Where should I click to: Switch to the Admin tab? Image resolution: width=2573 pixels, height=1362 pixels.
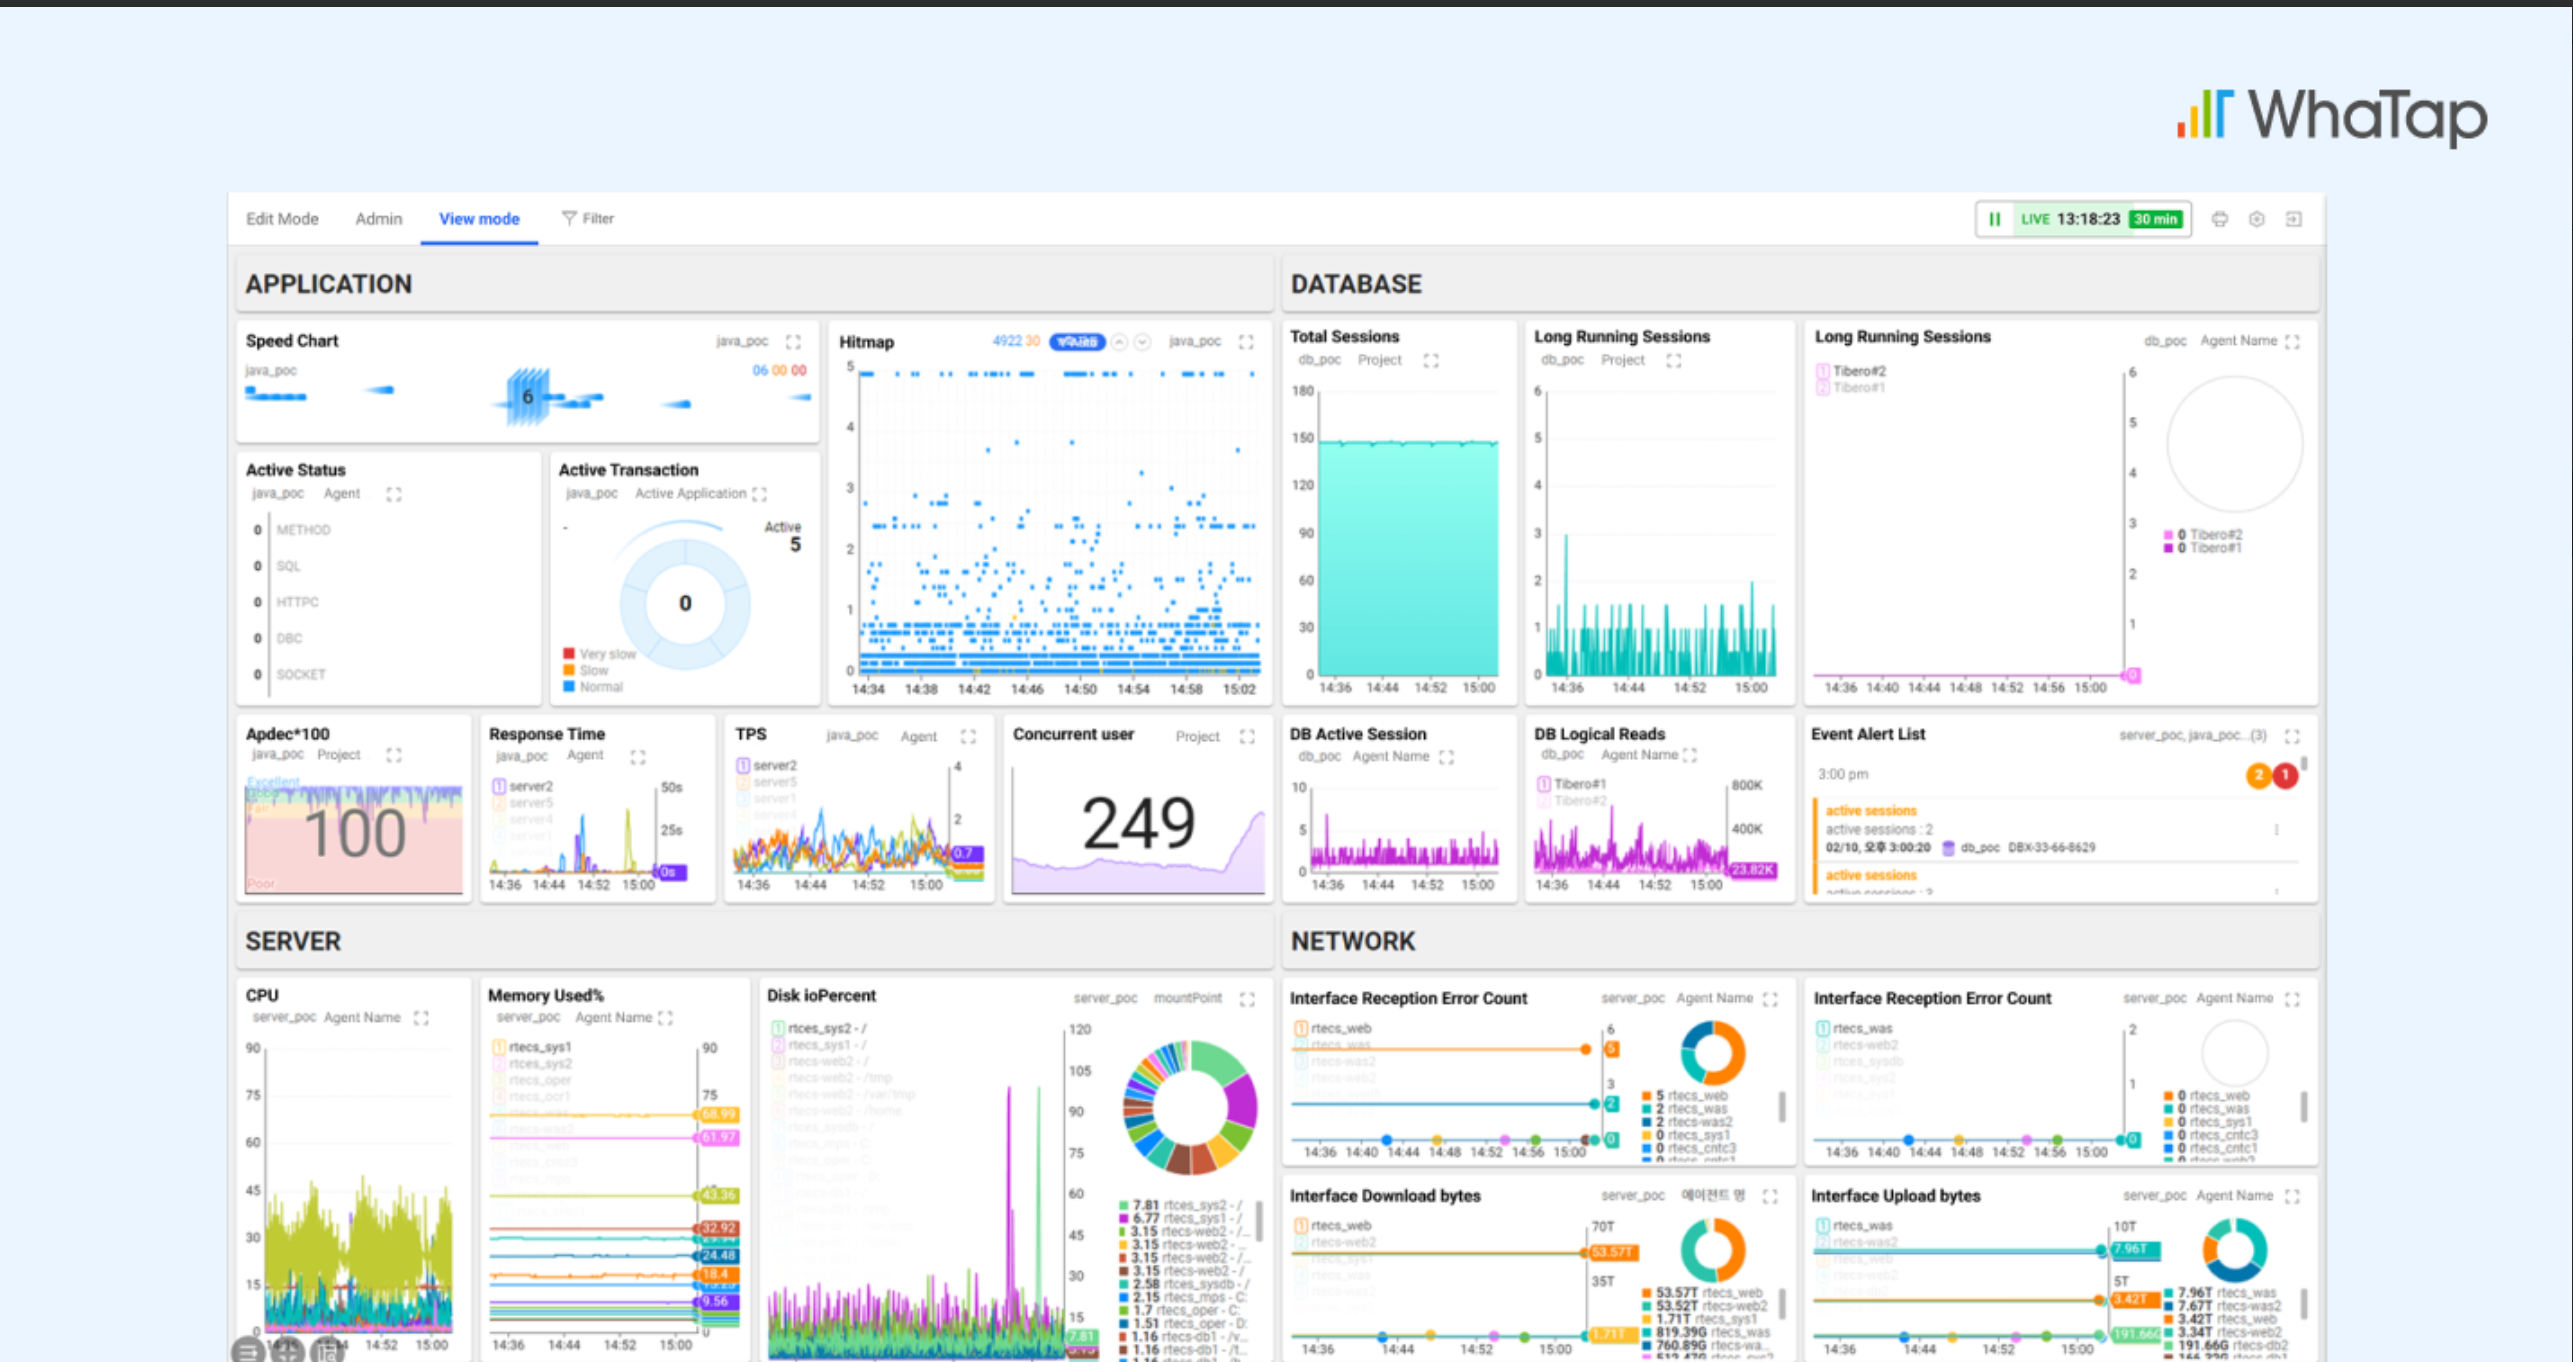click(x=378, y=219)
